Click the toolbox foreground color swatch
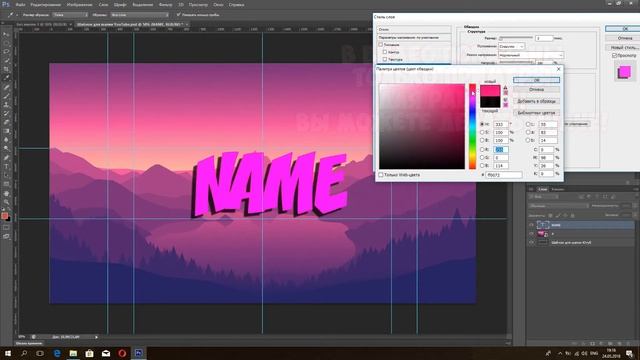 pos(4,216)
